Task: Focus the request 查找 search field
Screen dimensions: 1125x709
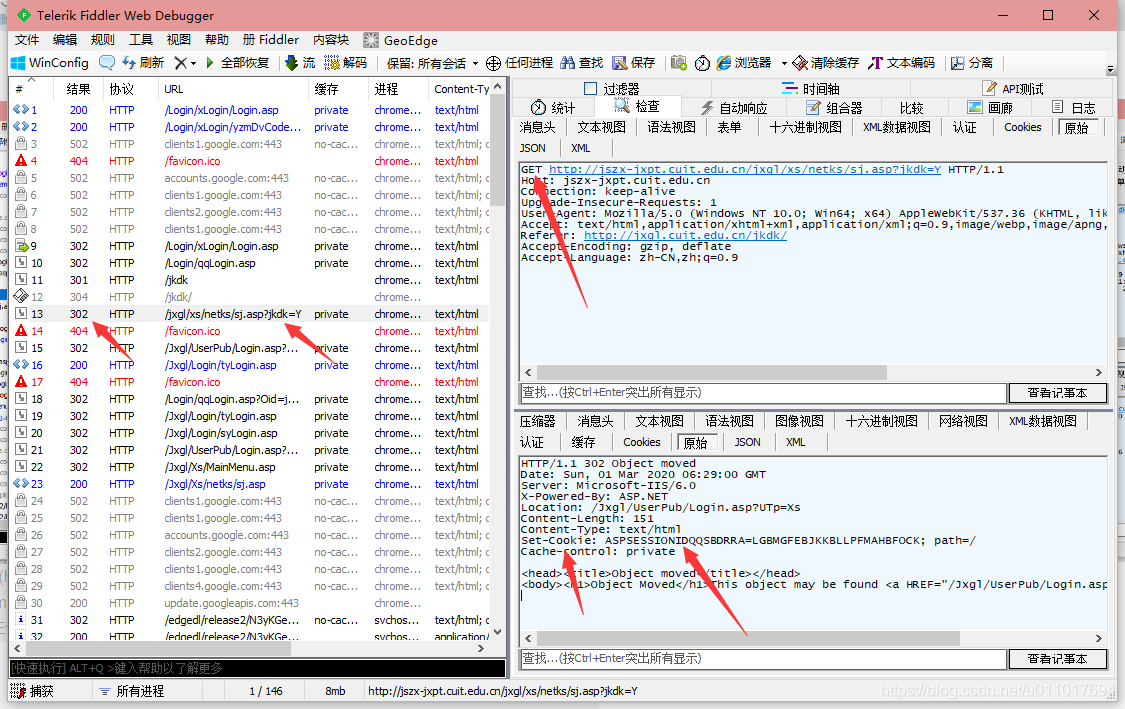Action: point(763,393)
